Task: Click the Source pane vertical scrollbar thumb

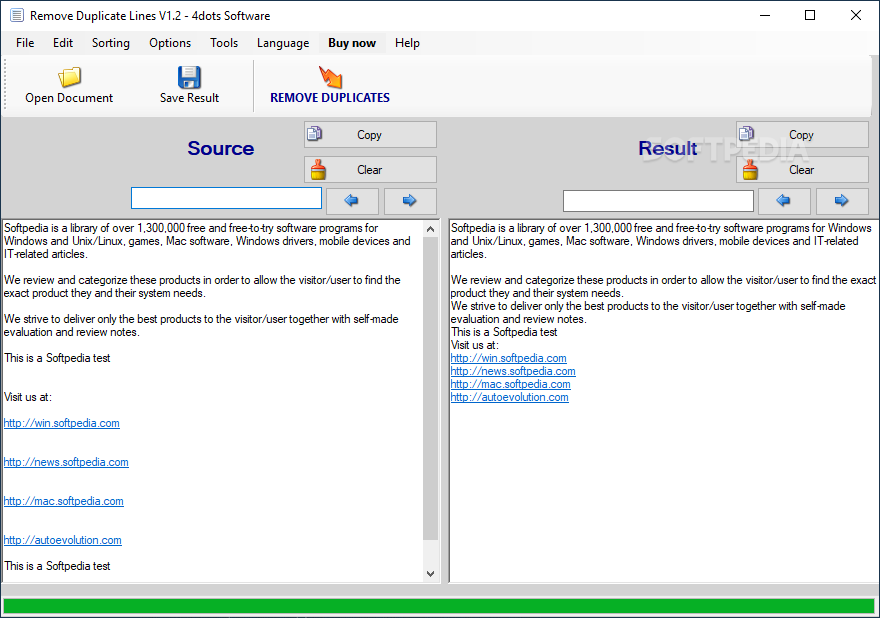Action: click(x=430, y=388)
